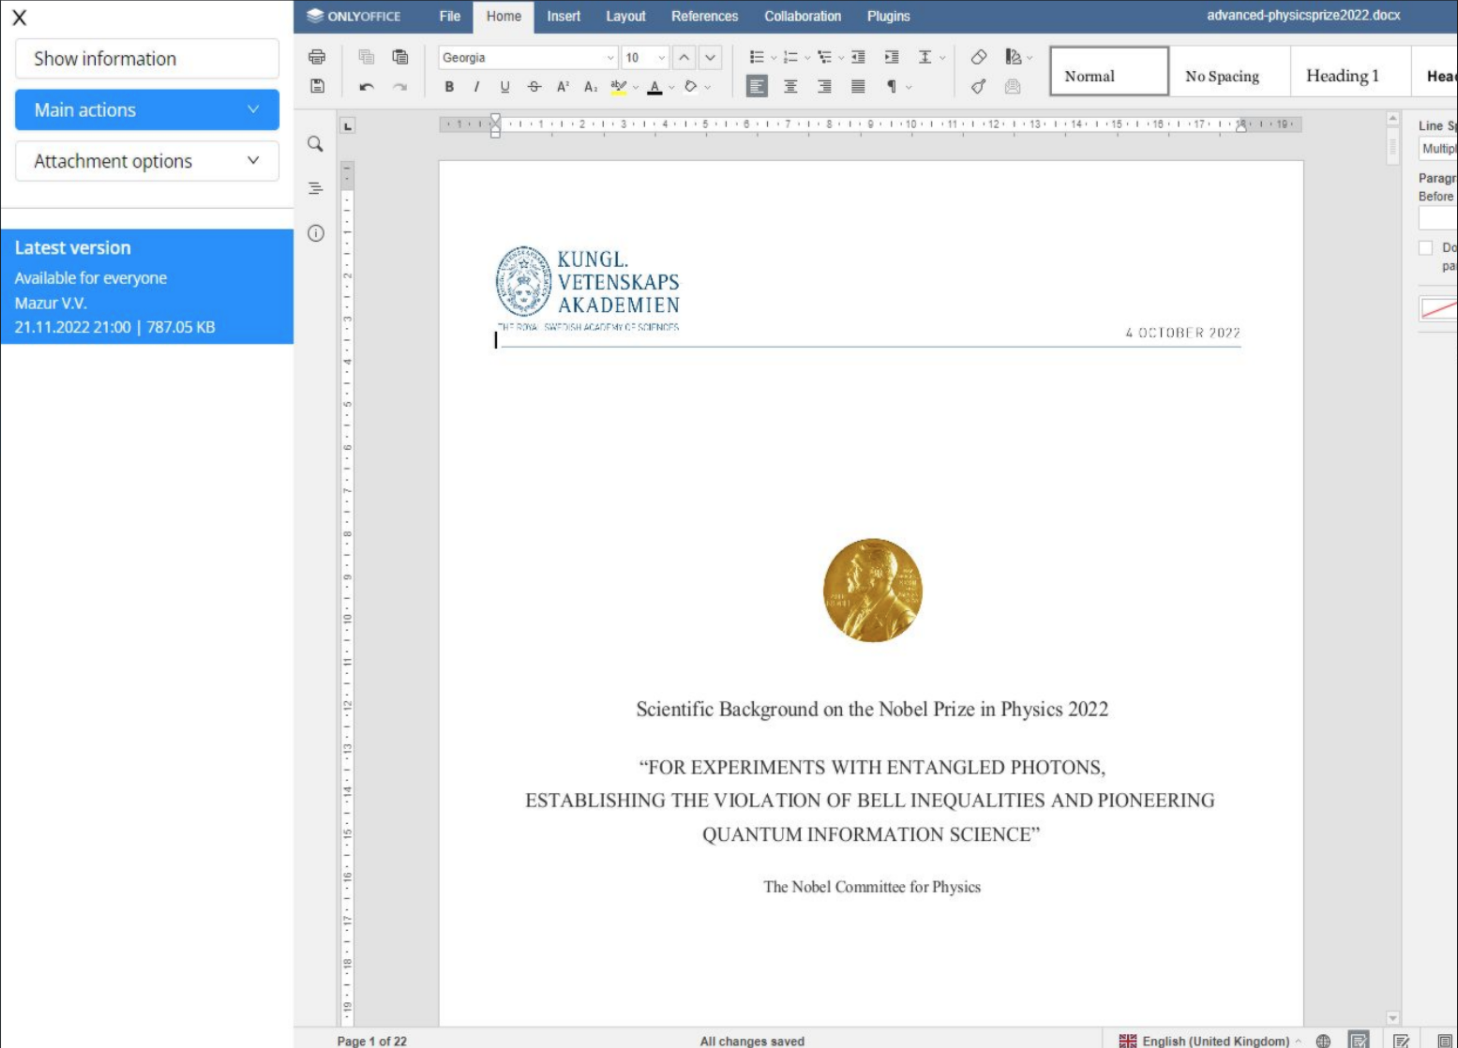Image resolution: width=1458 pixels, height=1048 pixels.
Task: Click the mail merge icon in the toolbar
Action: [x=1013, y=87]
